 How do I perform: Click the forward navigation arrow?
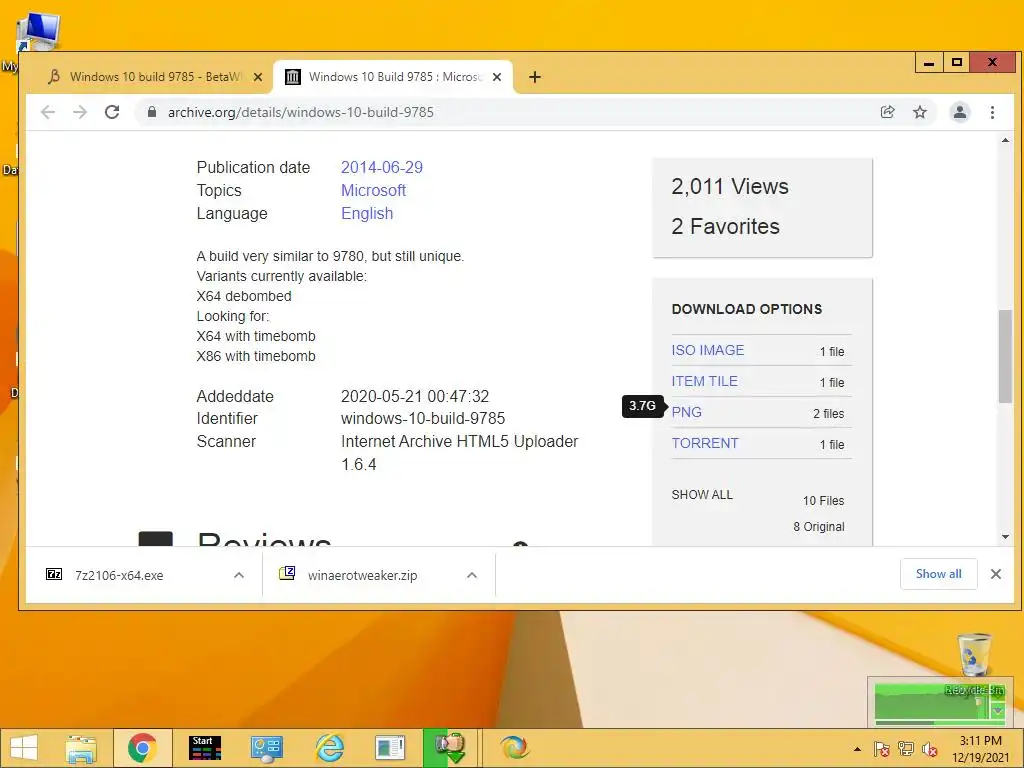click(x=80, y=112)
